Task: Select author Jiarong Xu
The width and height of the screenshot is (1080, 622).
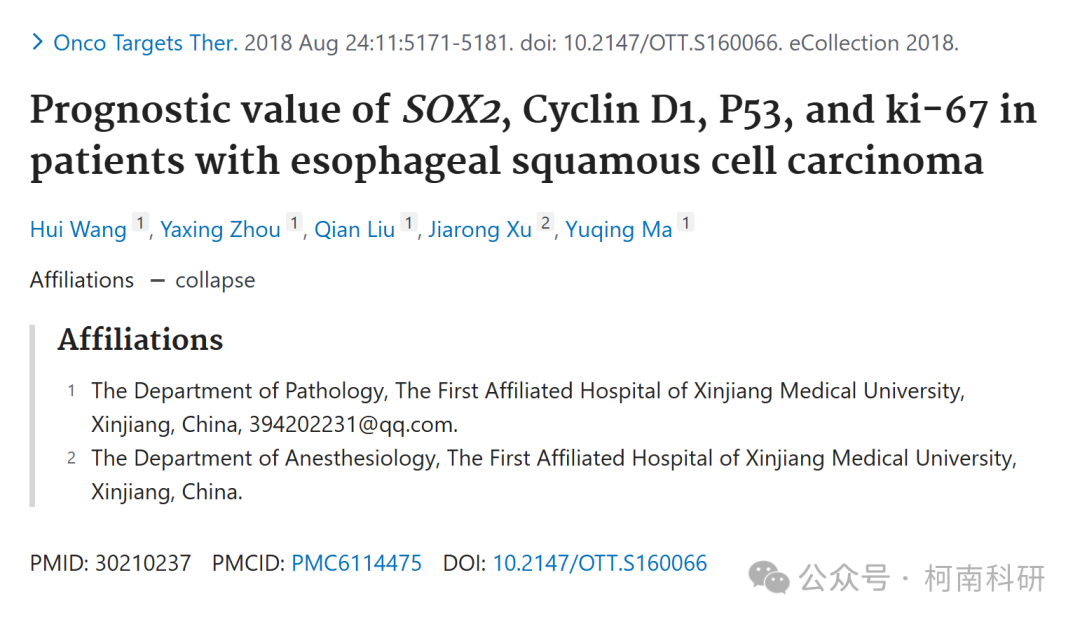Action: pyautogui.click(x=480, y=229)
